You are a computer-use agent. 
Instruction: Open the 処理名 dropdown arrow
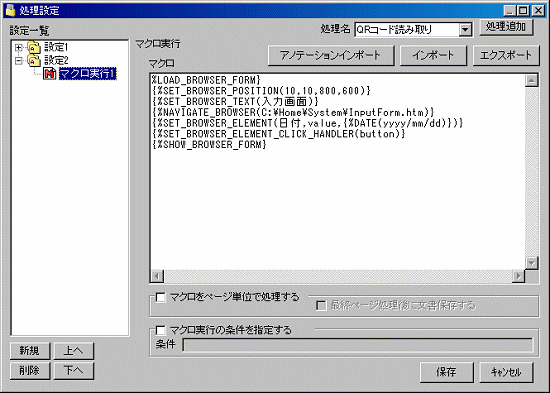point(465,29)
